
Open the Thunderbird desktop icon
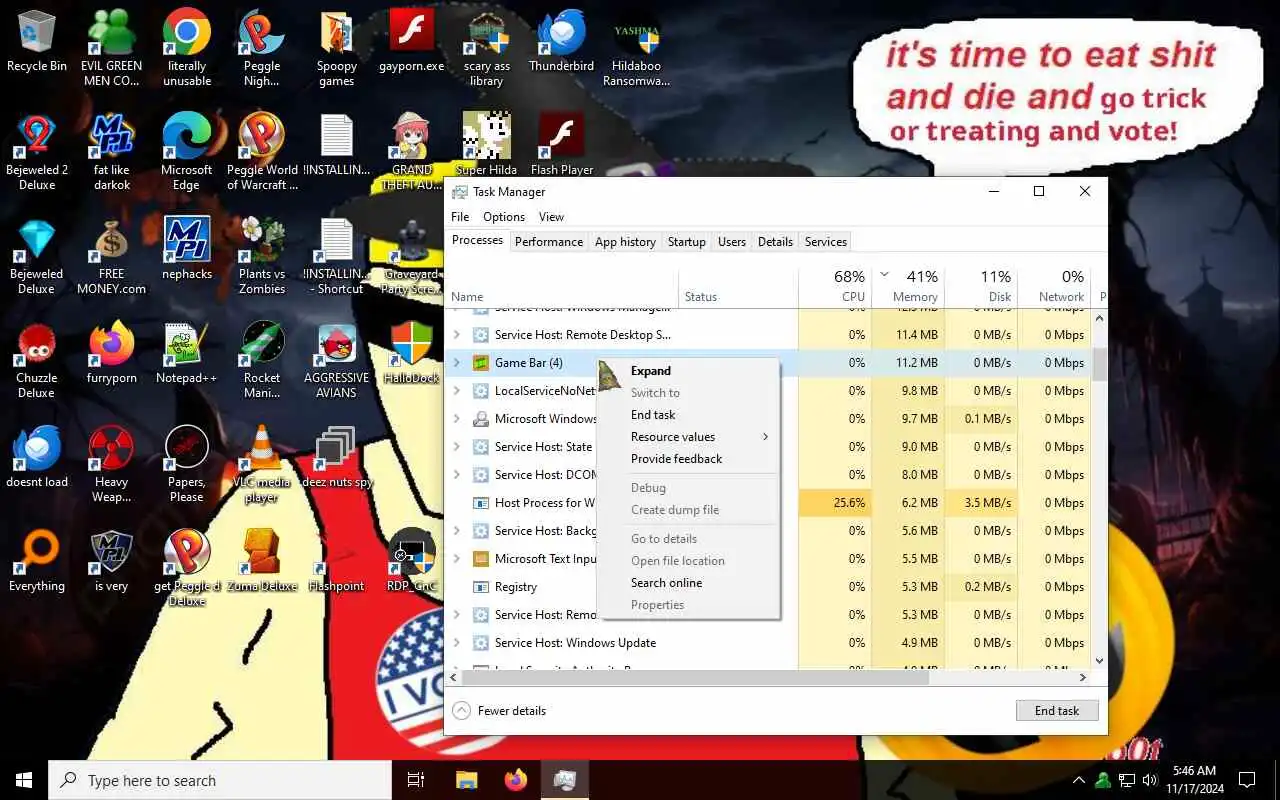pos(561,42)
